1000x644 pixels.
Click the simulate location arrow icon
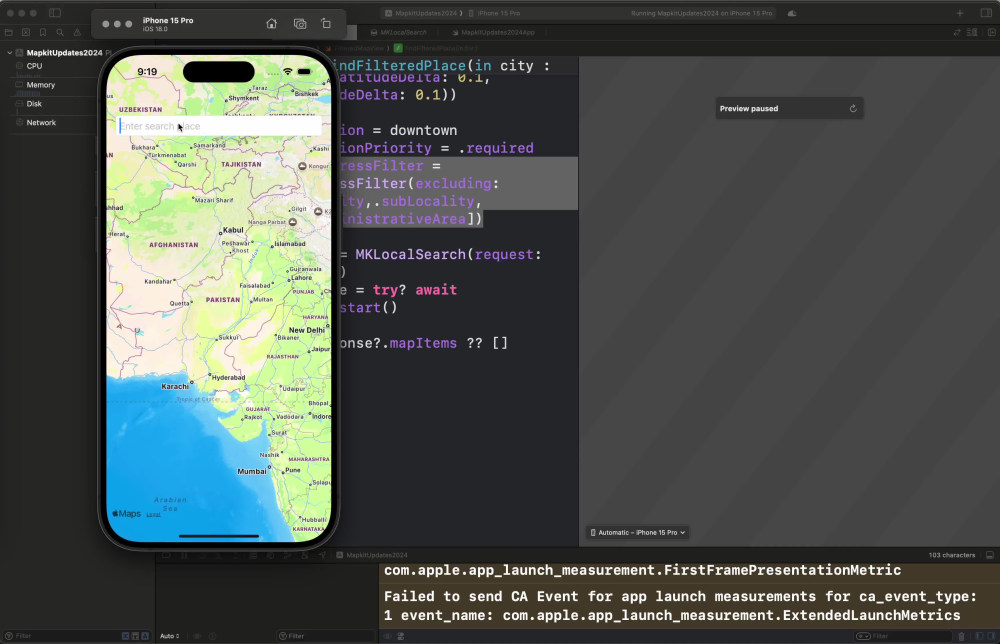click(323, 555)
